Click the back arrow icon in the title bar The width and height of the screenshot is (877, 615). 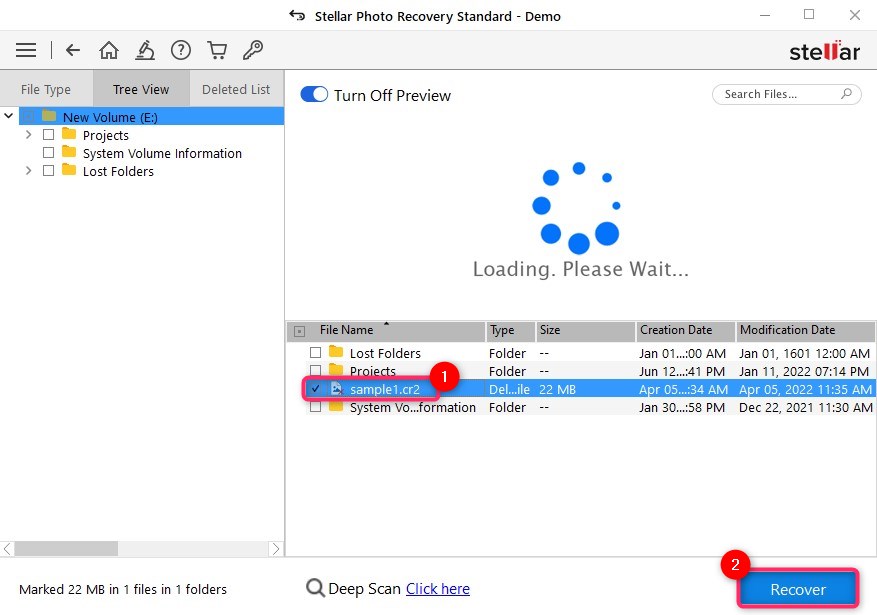pos(297,16)
